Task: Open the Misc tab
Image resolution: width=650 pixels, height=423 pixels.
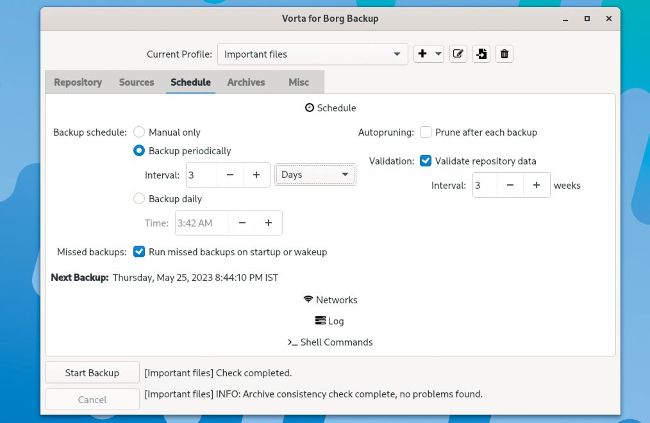Action: coord(298,82)
